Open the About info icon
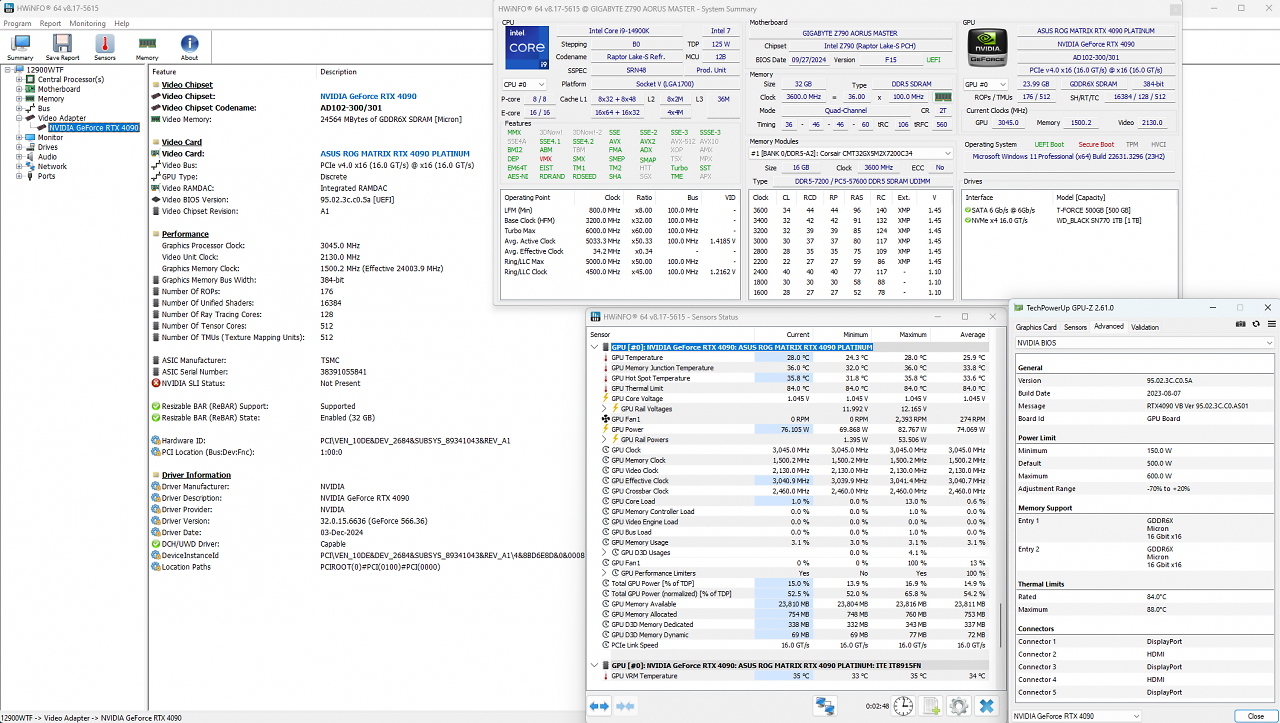 point(189,47)
